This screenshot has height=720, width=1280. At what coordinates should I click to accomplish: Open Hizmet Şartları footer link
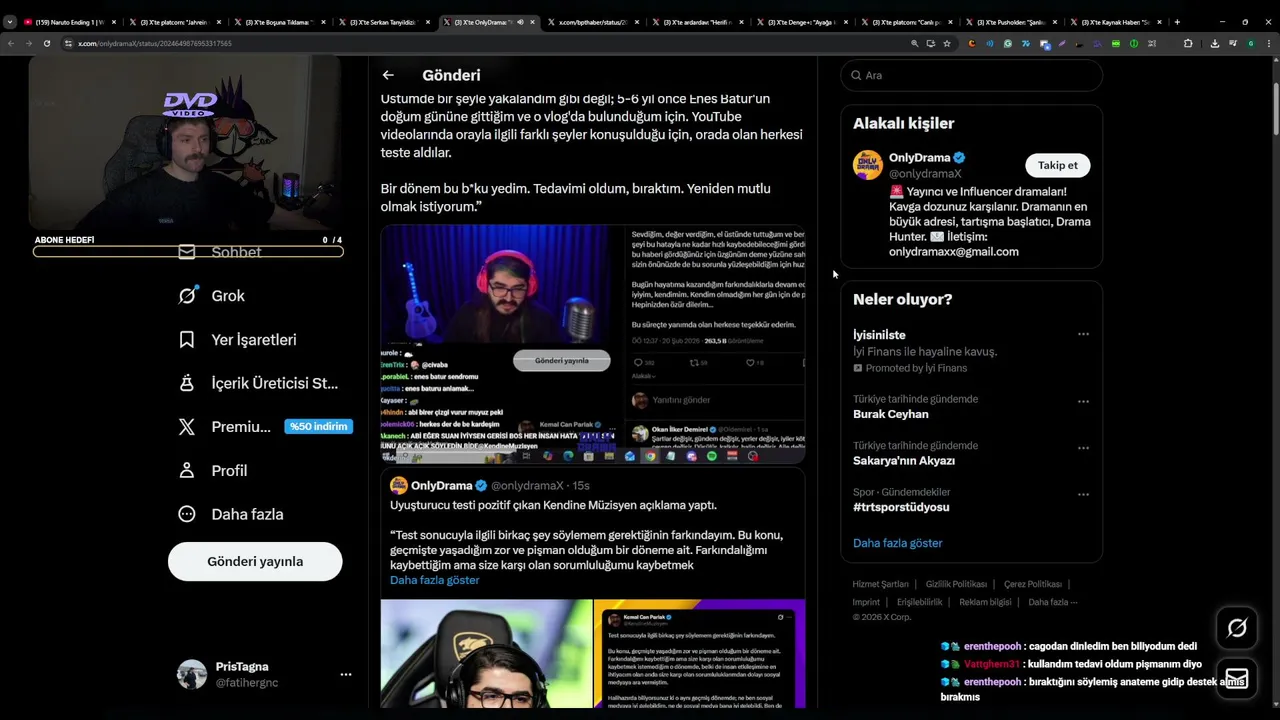(880, 584)
